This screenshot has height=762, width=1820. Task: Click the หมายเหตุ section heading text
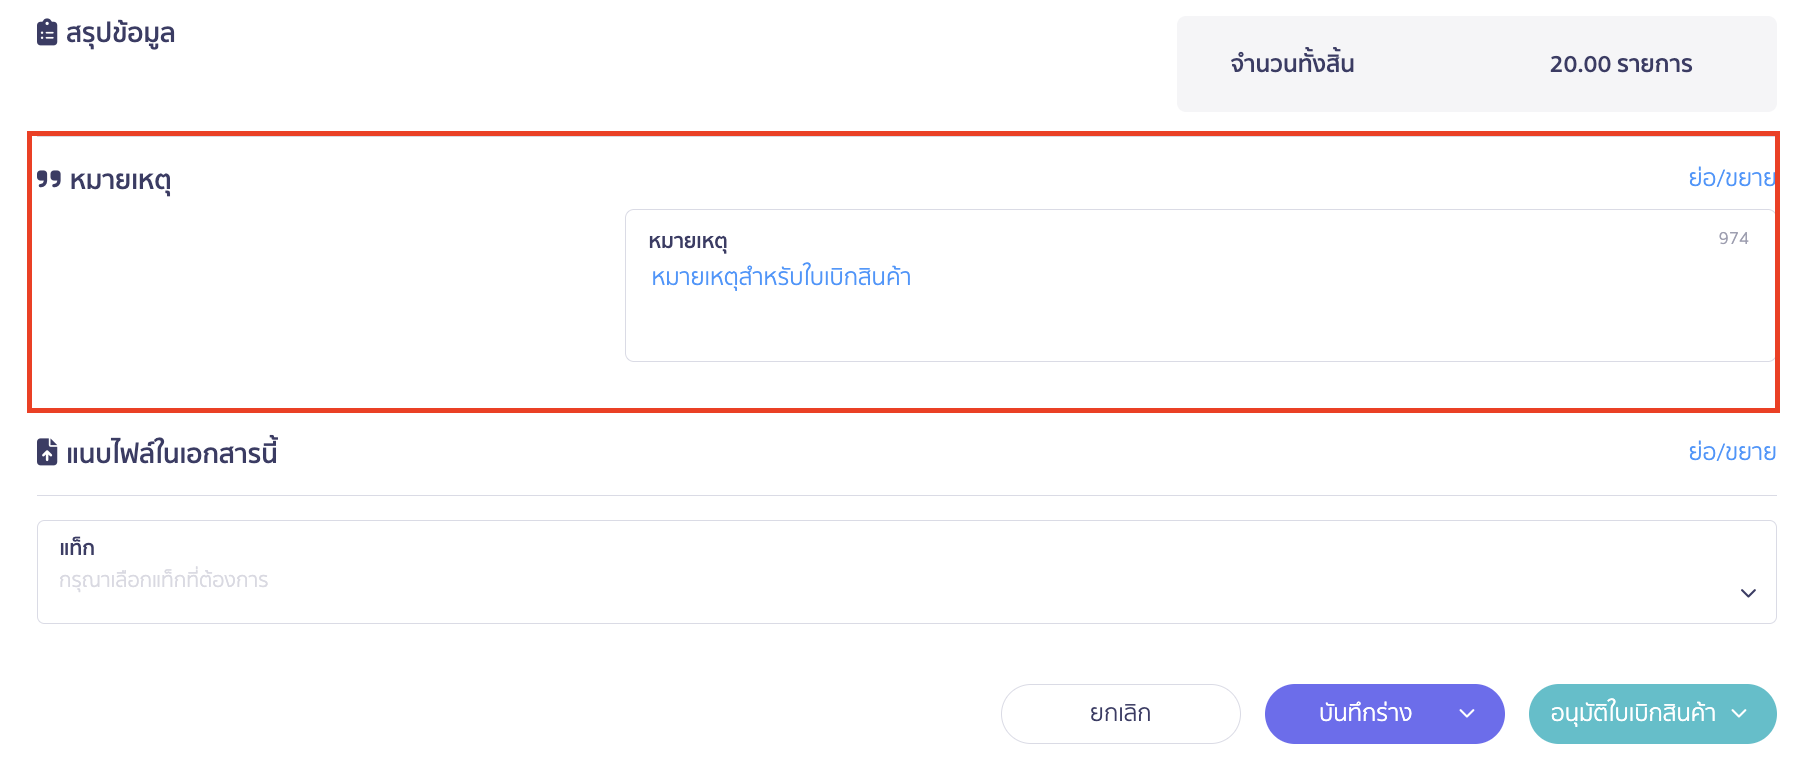coord(120,180)
